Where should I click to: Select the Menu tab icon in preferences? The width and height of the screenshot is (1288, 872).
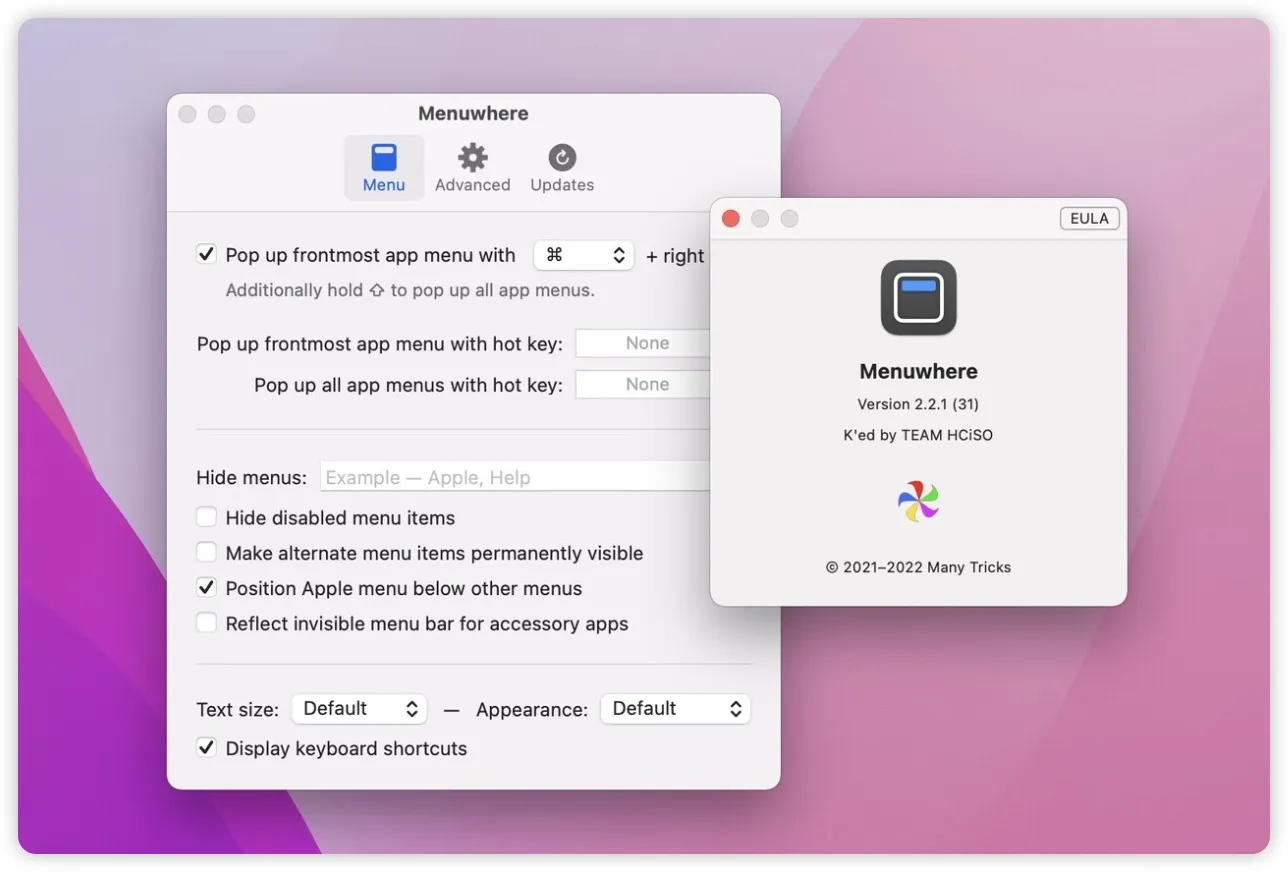tap(384, 168)
